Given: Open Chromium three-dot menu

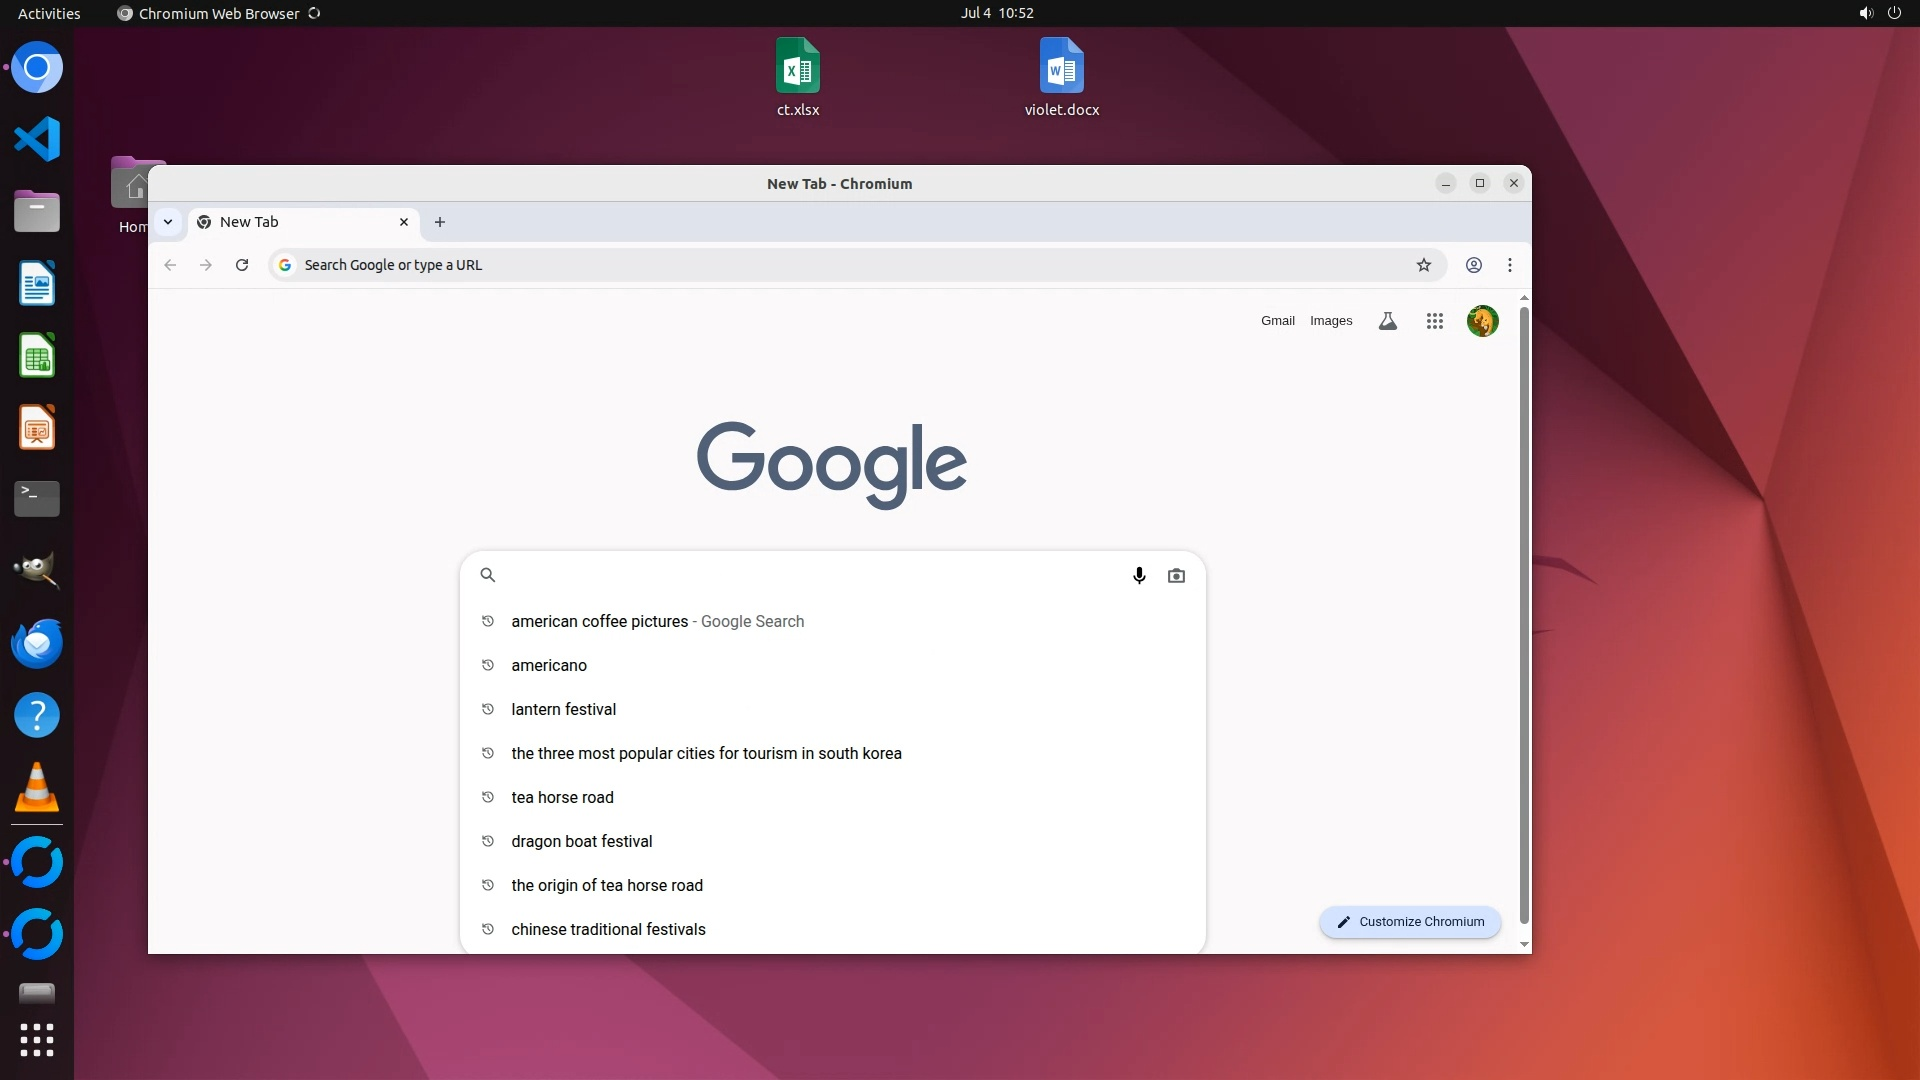Looking at the screenshot, I should (x=1510, y=265).
